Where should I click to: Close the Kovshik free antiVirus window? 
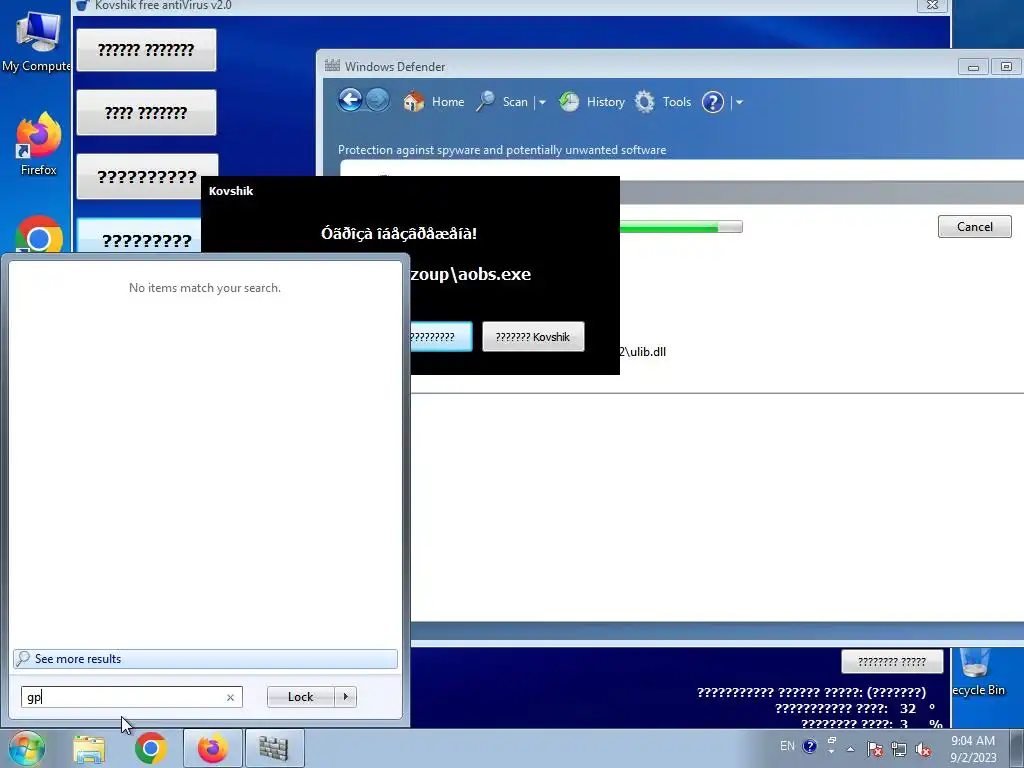[933, 5]
